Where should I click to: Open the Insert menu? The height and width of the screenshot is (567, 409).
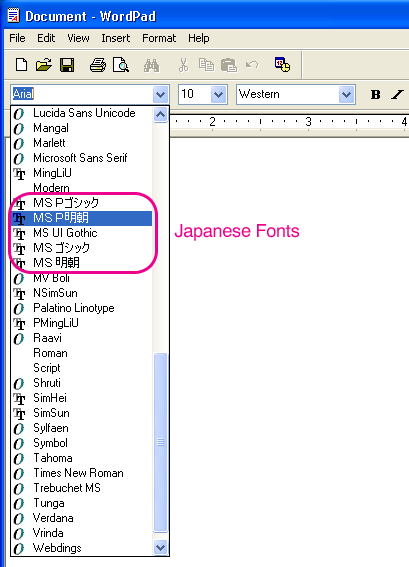[x=115, y=38]
